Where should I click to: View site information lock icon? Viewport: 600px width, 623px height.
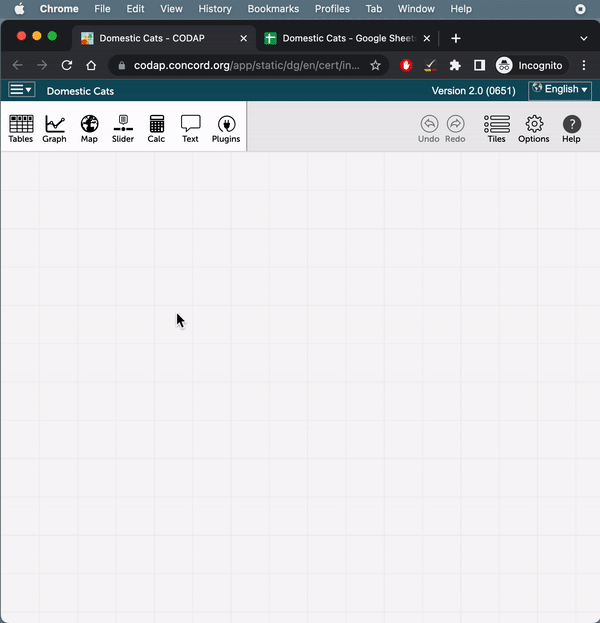122,66
